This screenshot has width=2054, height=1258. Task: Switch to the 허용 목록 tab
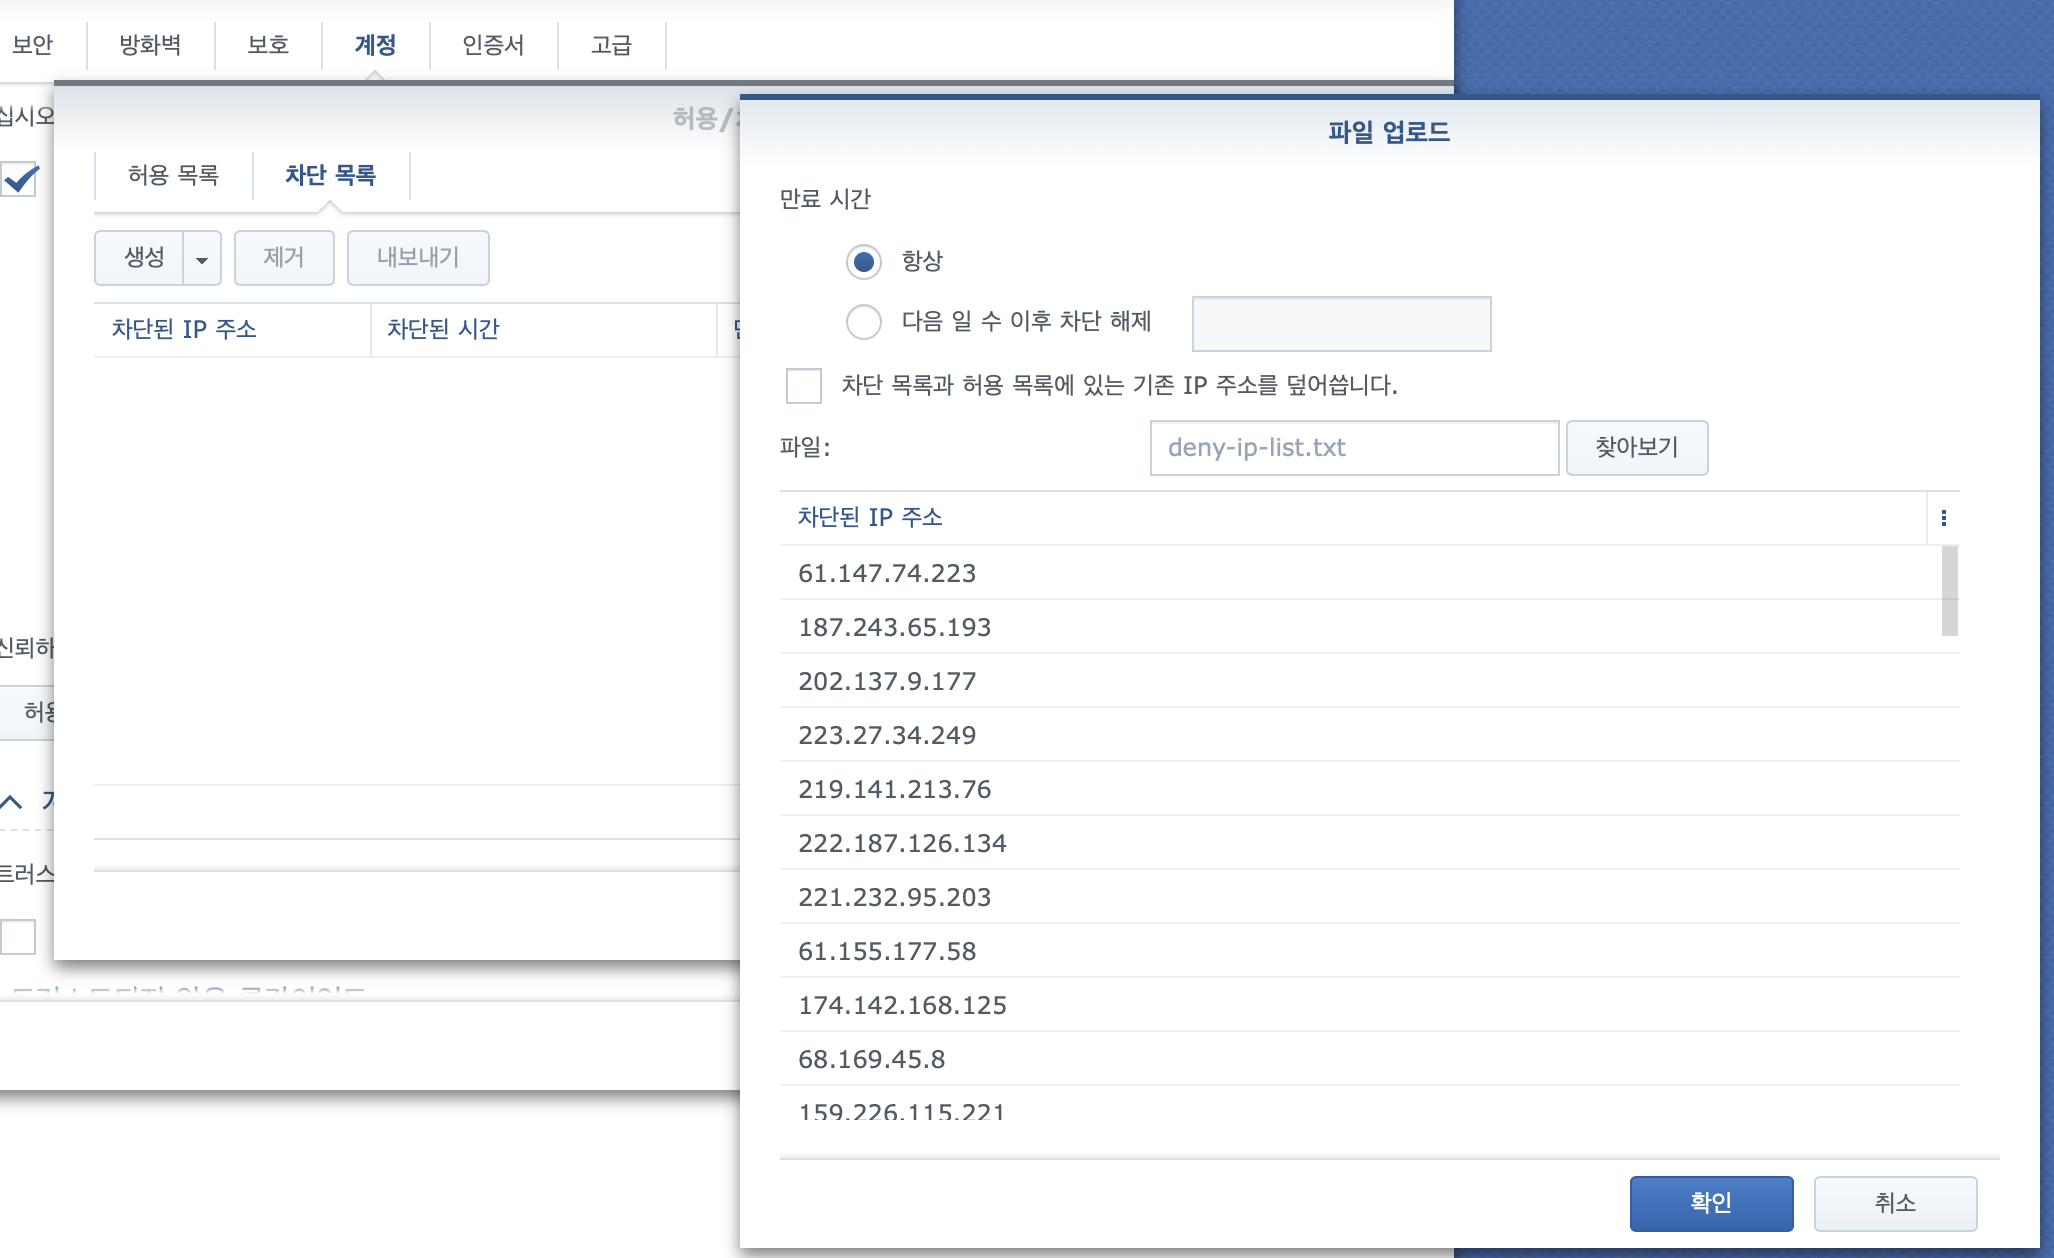coord(173,176)
